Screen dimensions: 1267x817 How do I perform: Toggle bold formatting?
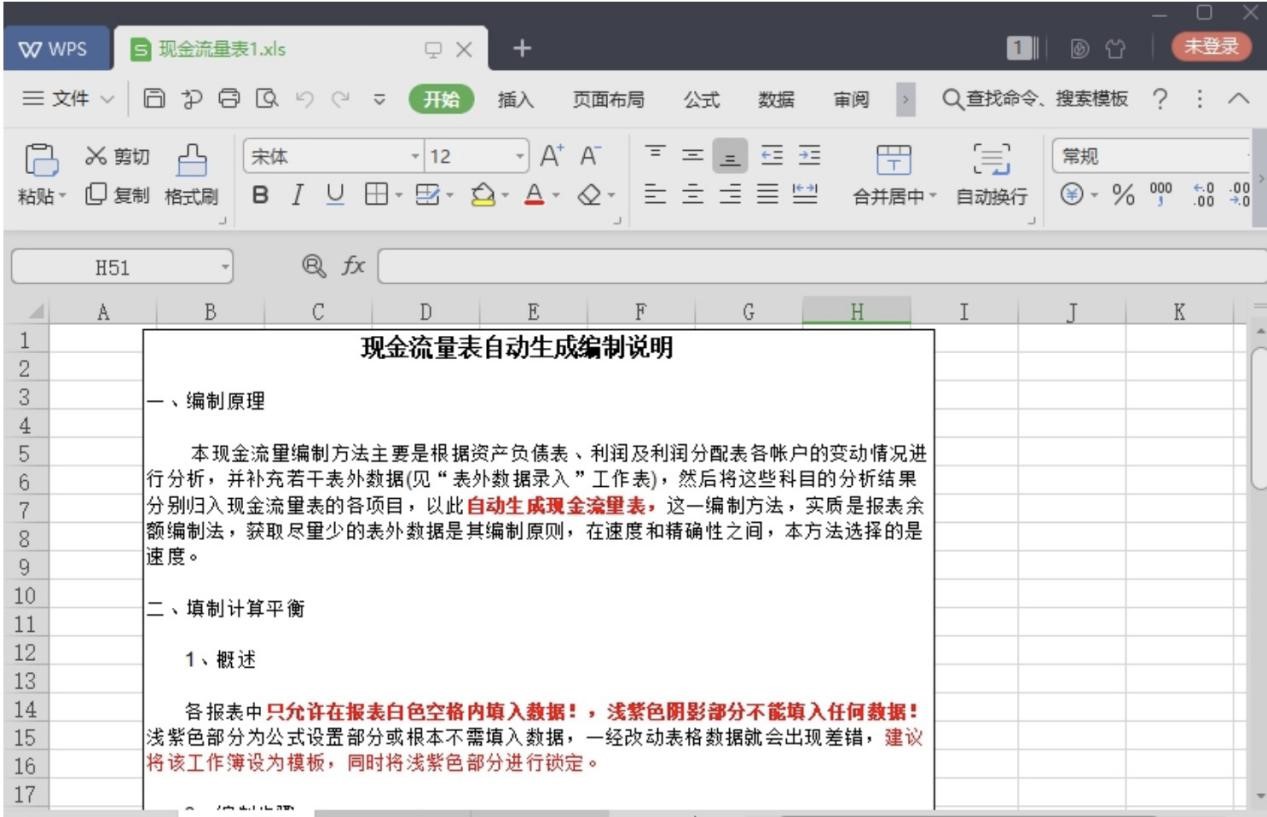[260, 195]
